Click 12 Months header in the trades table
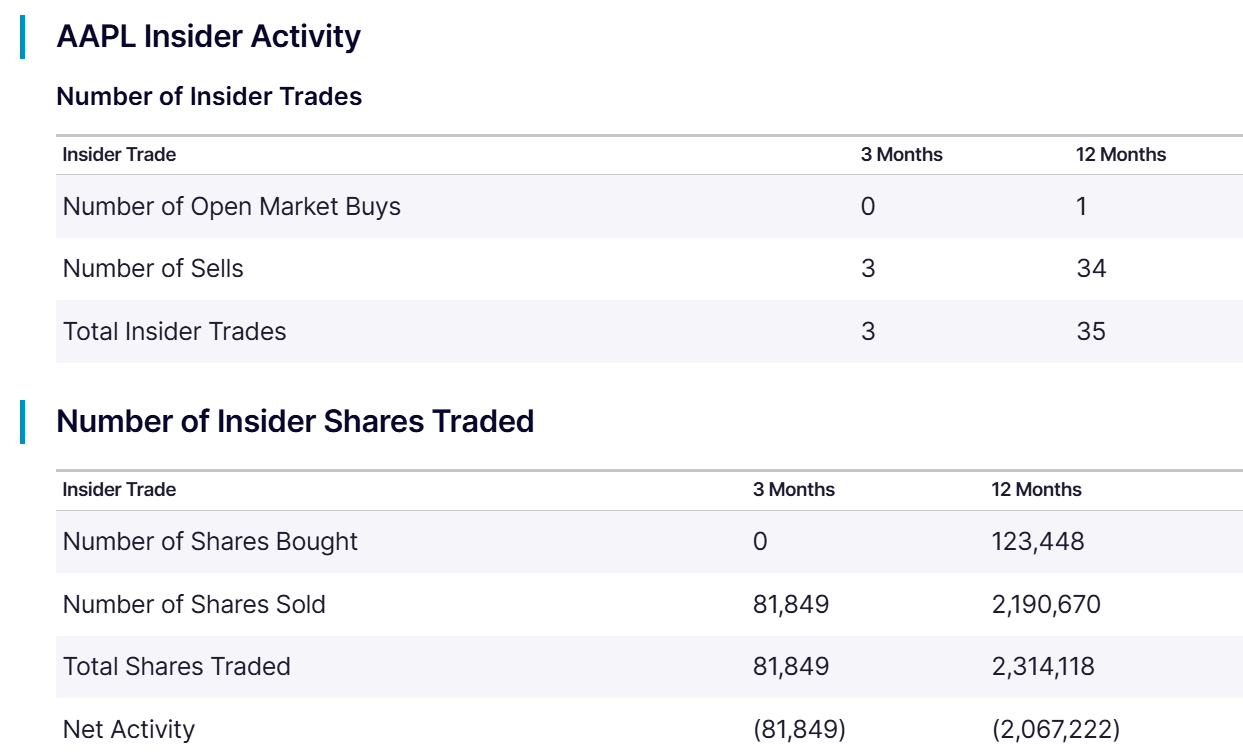 tap(1120, 155)
